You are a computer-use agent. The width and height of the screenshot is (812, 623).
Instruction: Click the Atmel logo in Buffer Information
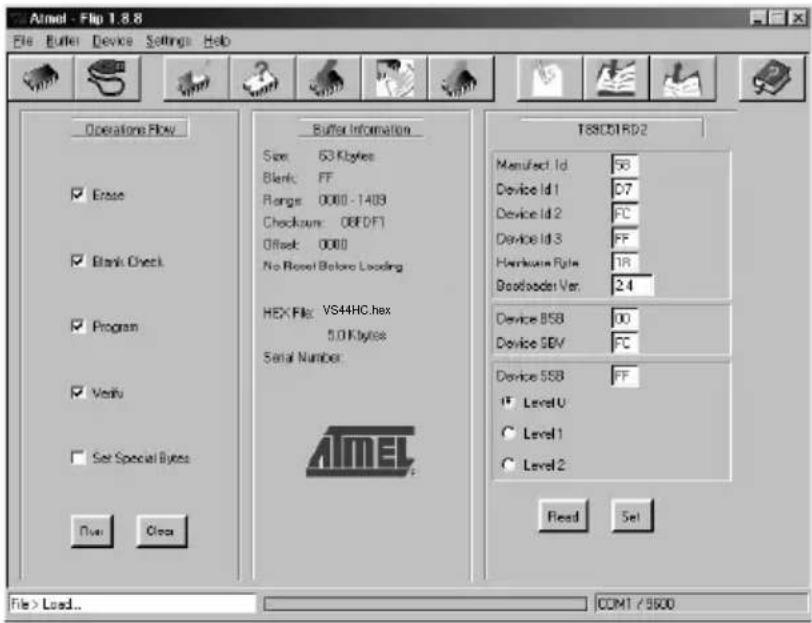click(x=360, y=451)
